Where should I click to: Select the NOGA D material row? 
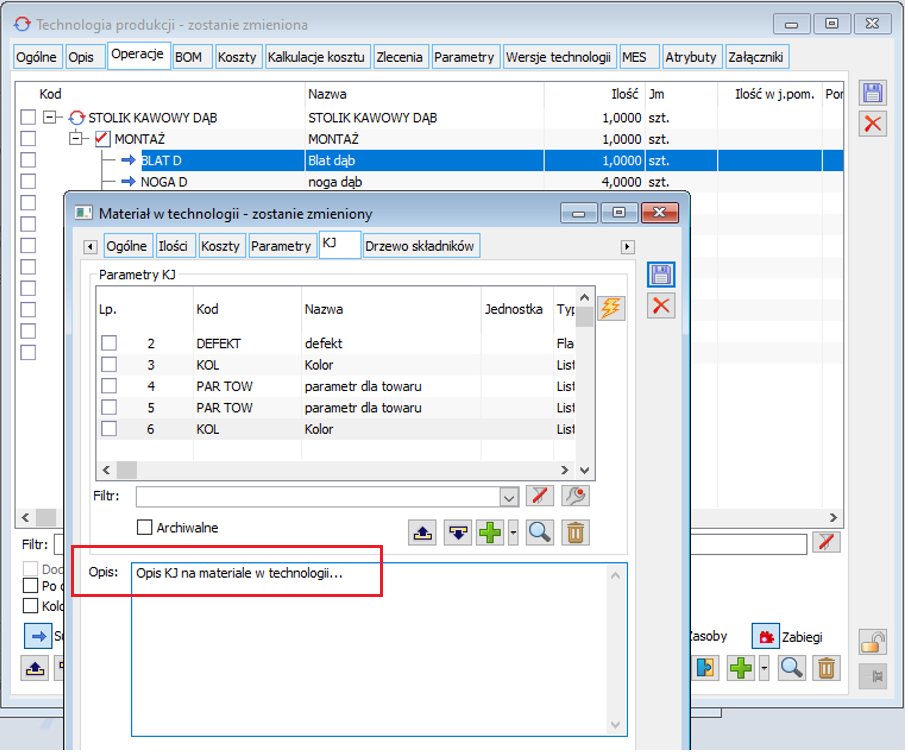click(163, 182)
